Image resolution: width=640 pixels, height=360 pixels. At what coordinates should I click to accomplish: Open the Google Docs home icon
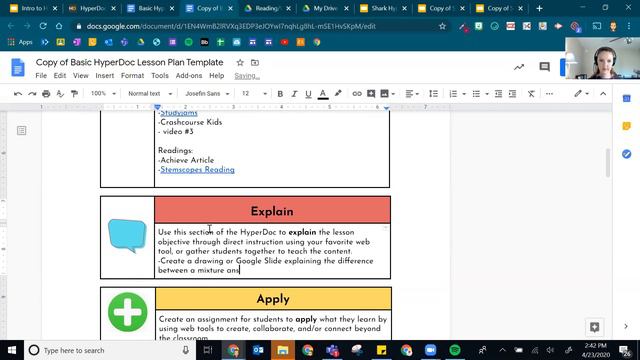[x=18, y=67]
